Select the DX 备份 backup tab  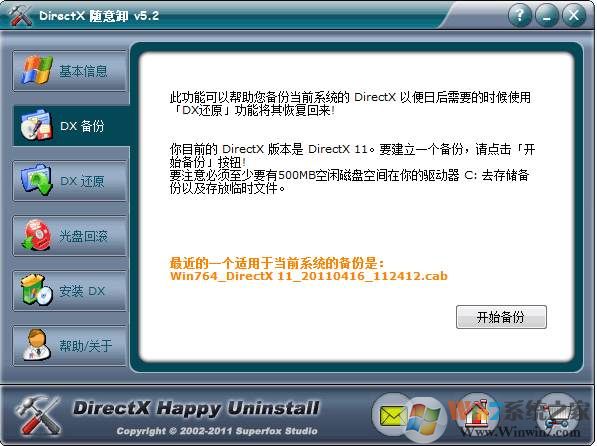point(71,126)
